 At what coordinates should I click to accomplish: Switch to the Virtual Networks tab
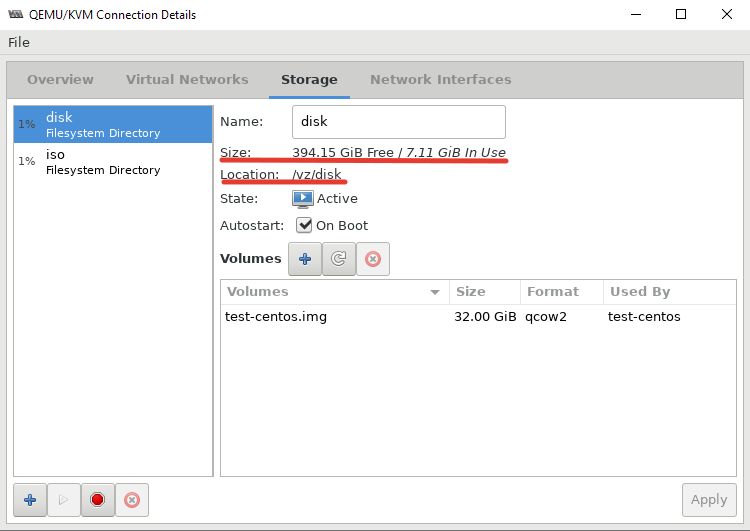[187, 79]
